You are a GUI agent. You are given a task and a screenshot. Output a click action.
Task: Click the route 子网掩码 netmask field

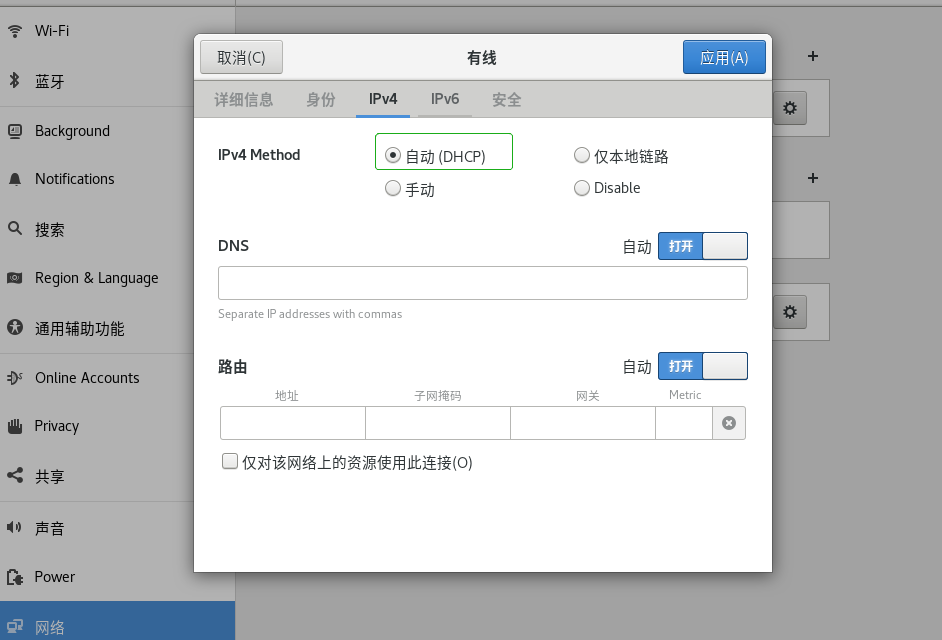(438, 423)
